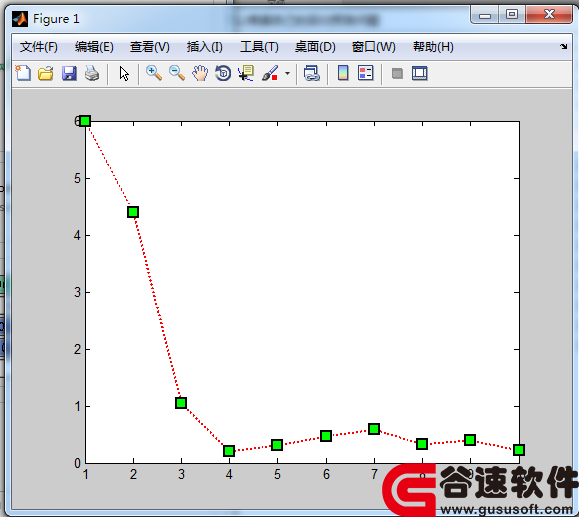Enable the Rotate 3D tool

point(223,73)
